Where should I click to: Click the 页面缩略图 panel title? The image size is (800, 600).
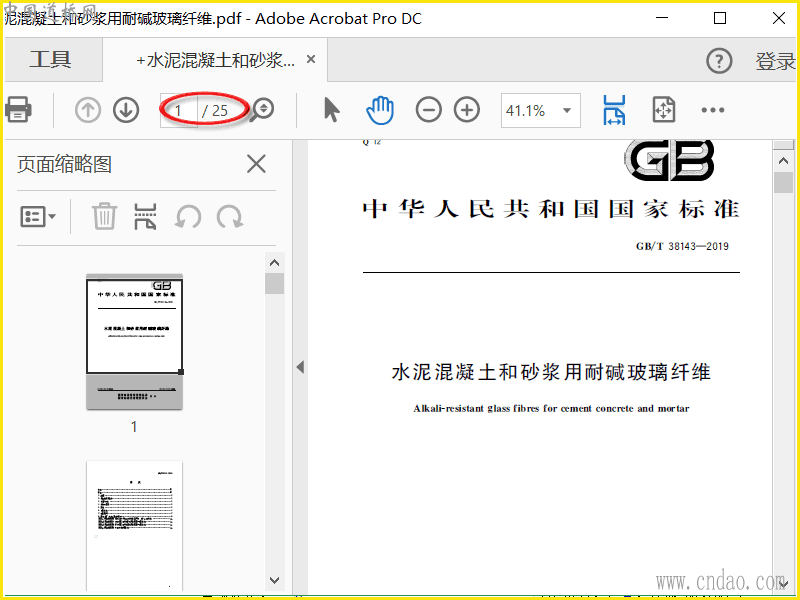tap(64, 164)
